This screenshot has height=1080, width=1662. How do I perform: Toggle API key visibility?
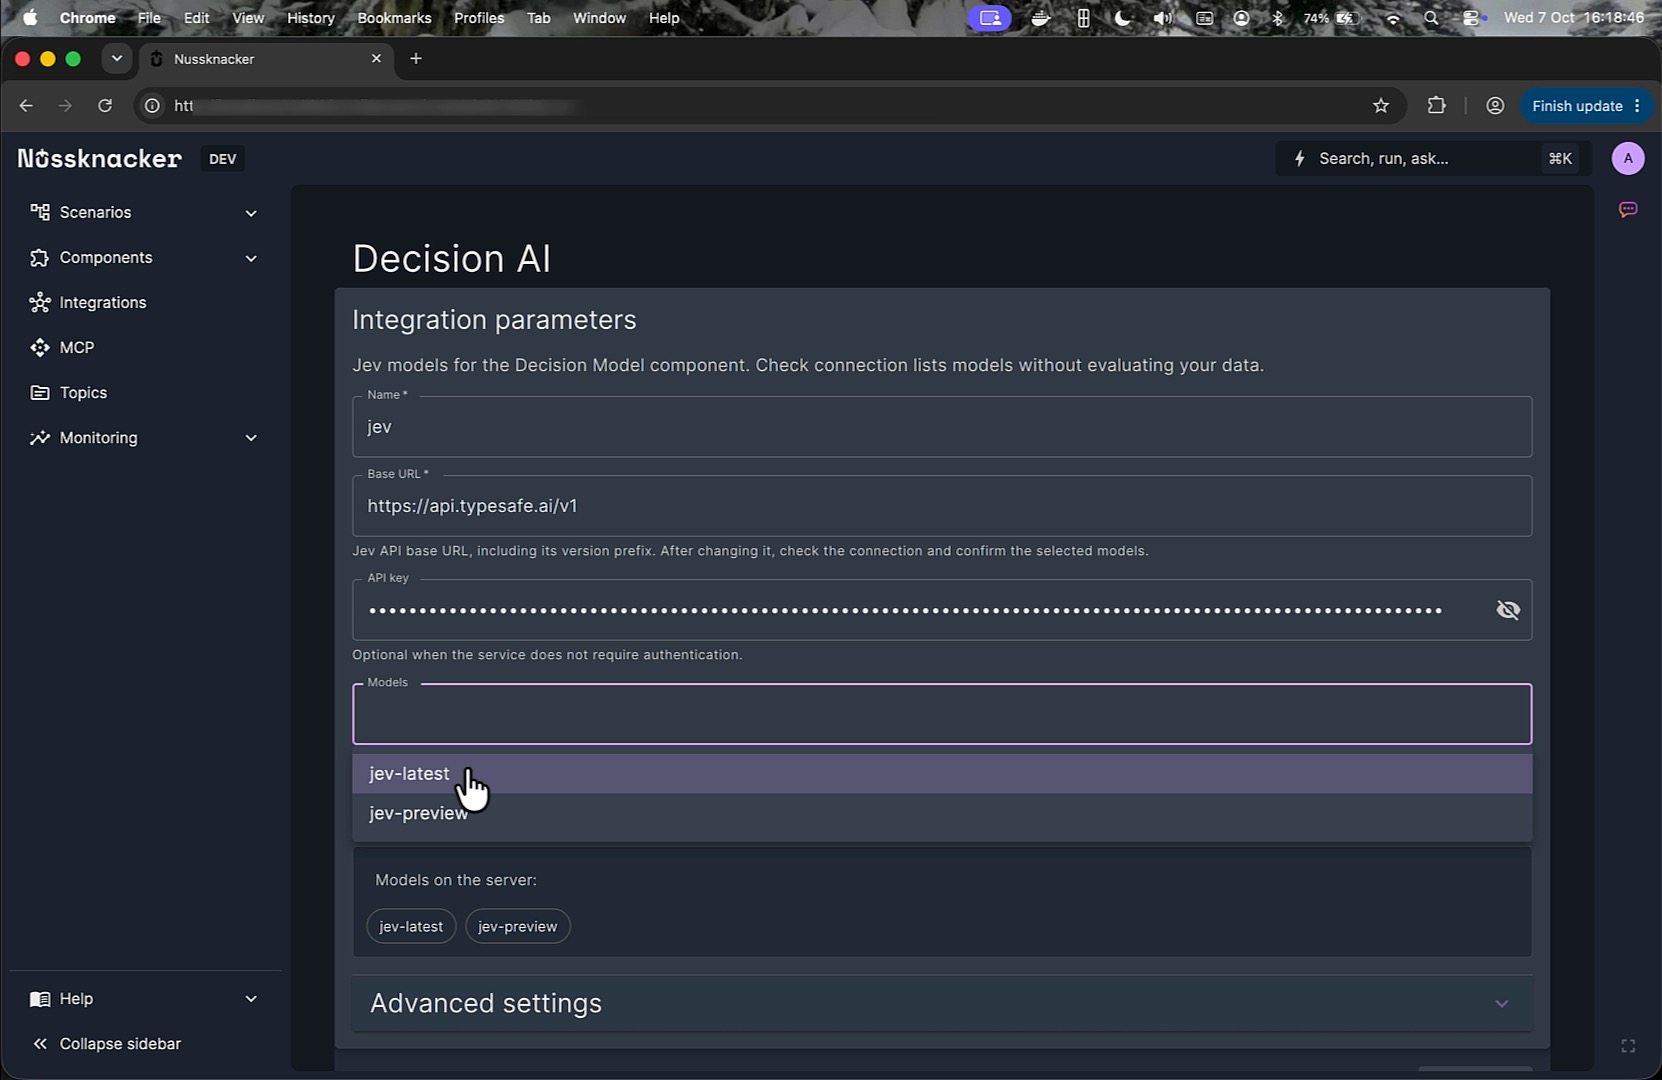point(1508,610)
